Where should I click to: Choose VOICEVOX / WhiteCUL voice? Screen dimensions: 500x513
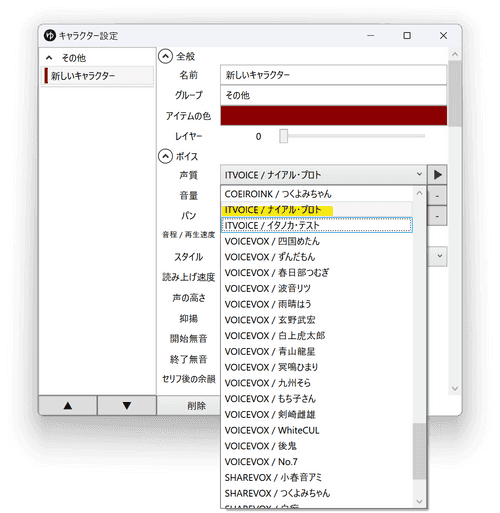coord(317,430)
